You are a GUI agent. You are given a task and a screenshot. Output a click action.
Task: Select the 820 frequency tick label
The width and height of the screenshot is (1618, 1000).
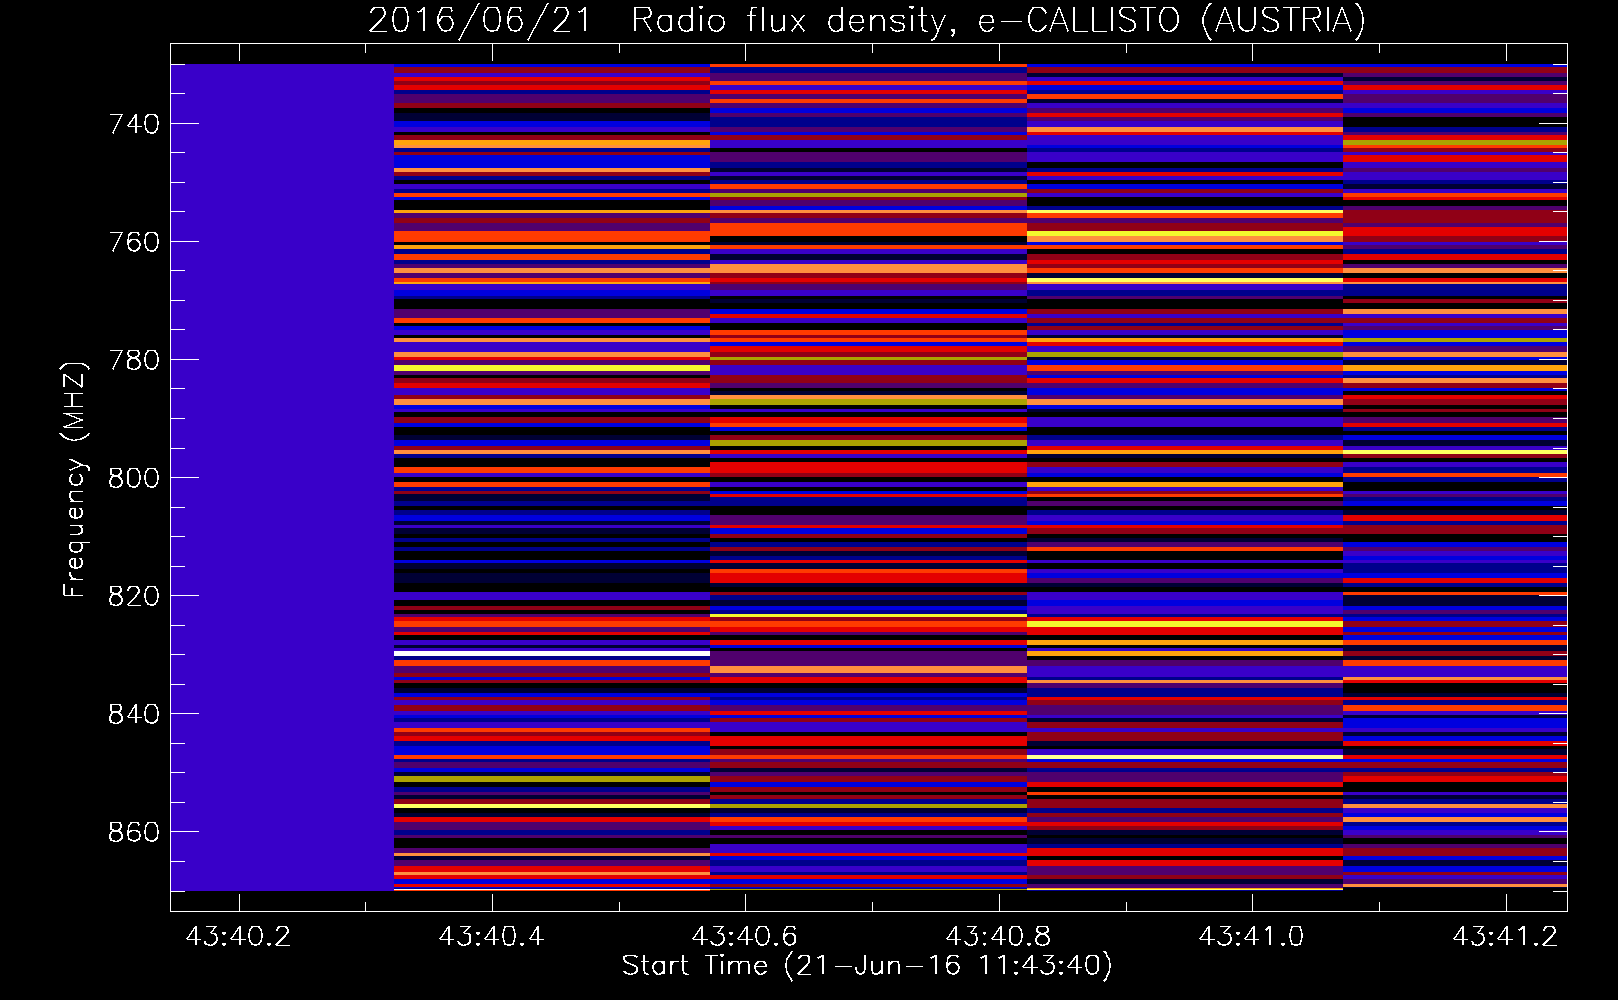click(134, 596)
